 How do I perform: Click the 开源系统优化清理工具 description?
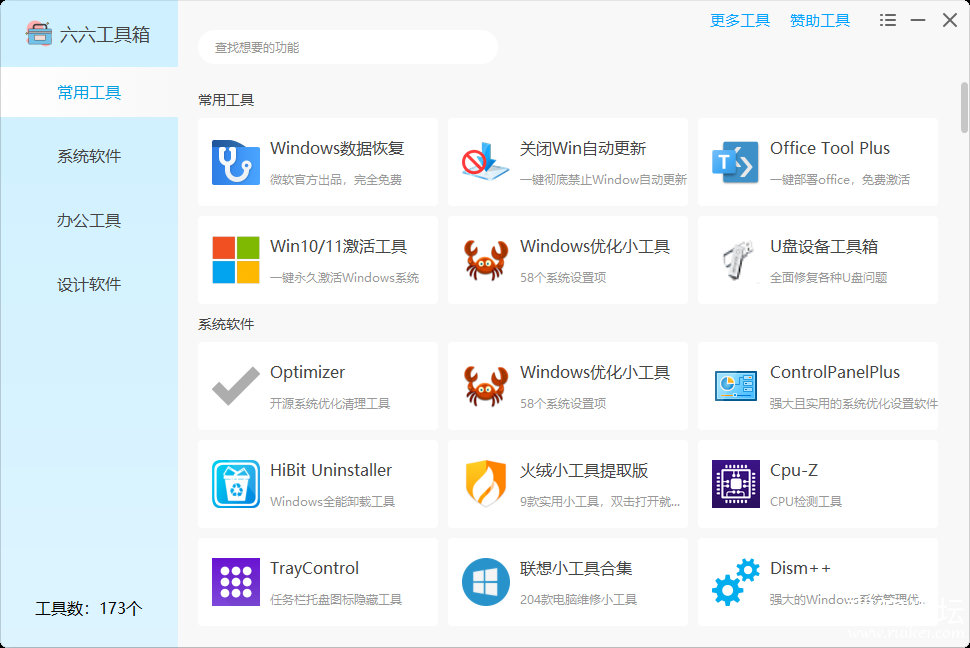point(330,404)
